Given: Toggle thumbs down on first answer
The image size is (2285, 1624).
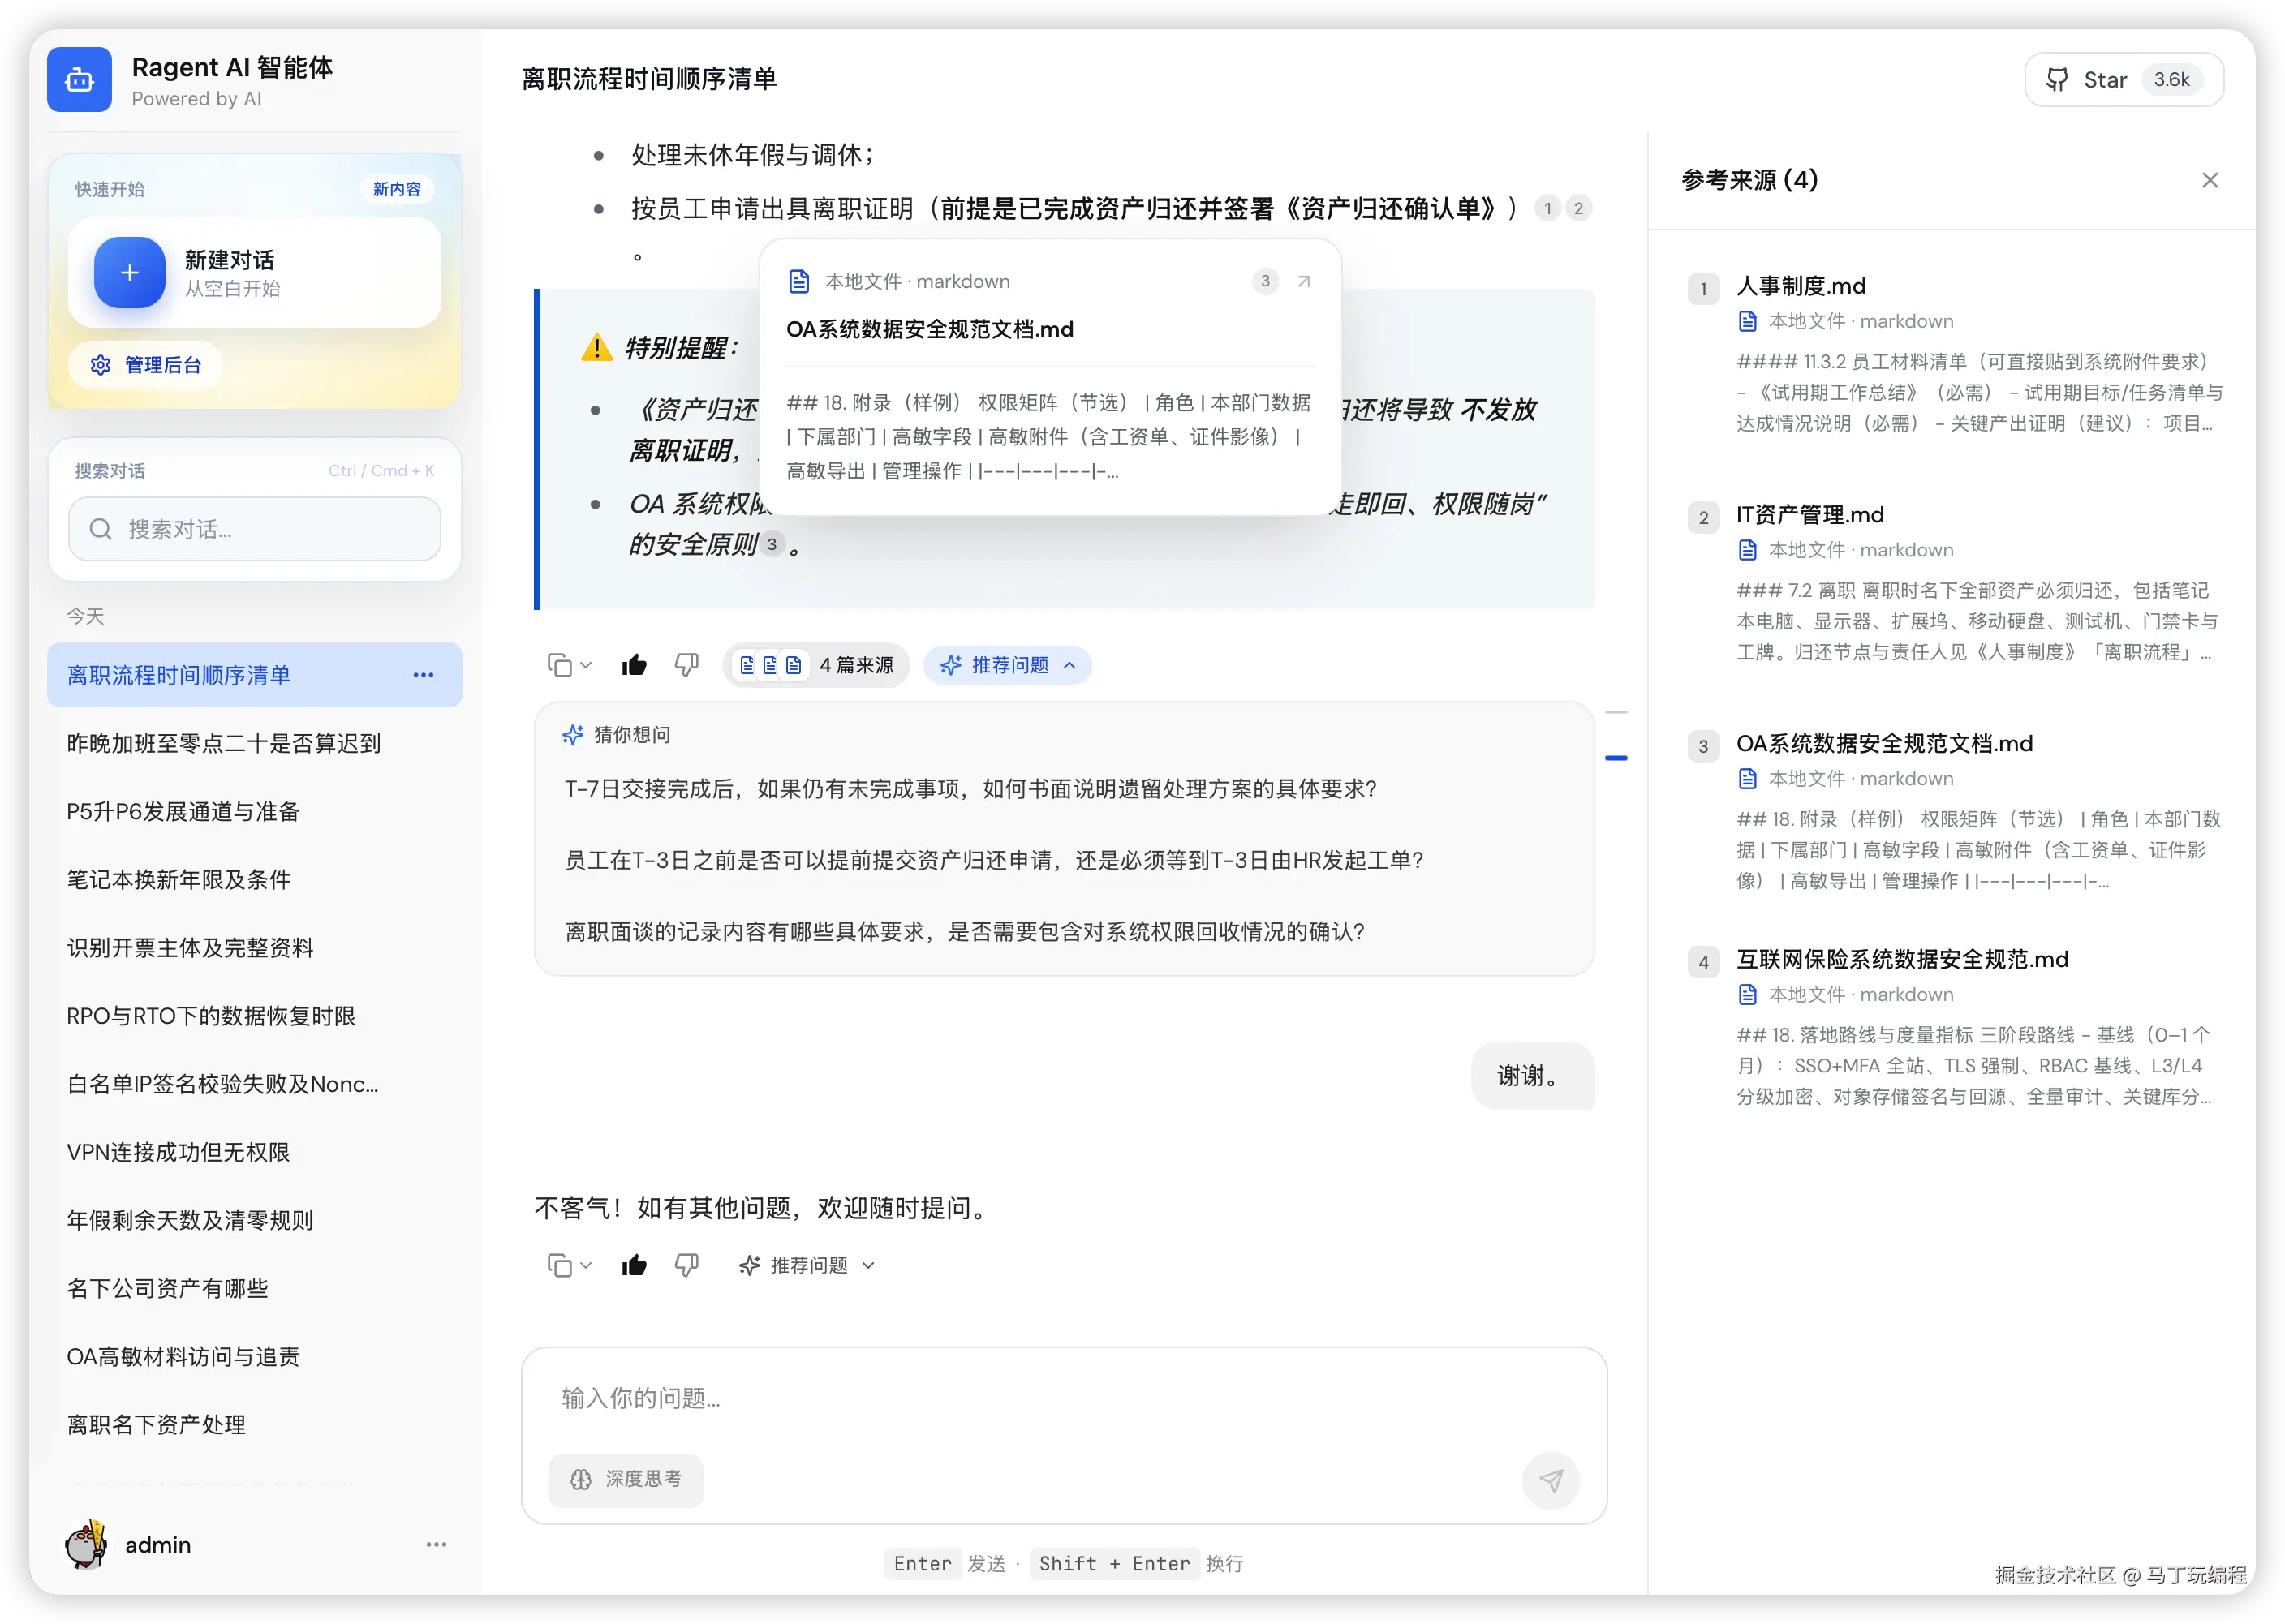Looking at the screenshot, I should pyautogui.click(x=686, y=665).
